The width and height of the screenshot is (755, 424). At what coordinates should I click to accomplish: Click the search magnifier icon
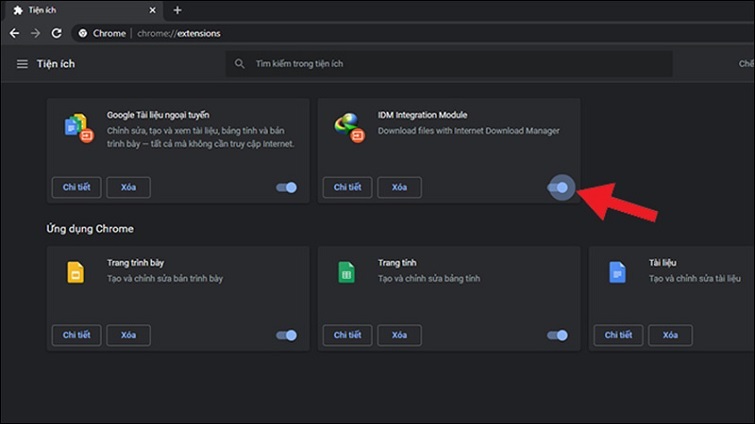point(239,64)
